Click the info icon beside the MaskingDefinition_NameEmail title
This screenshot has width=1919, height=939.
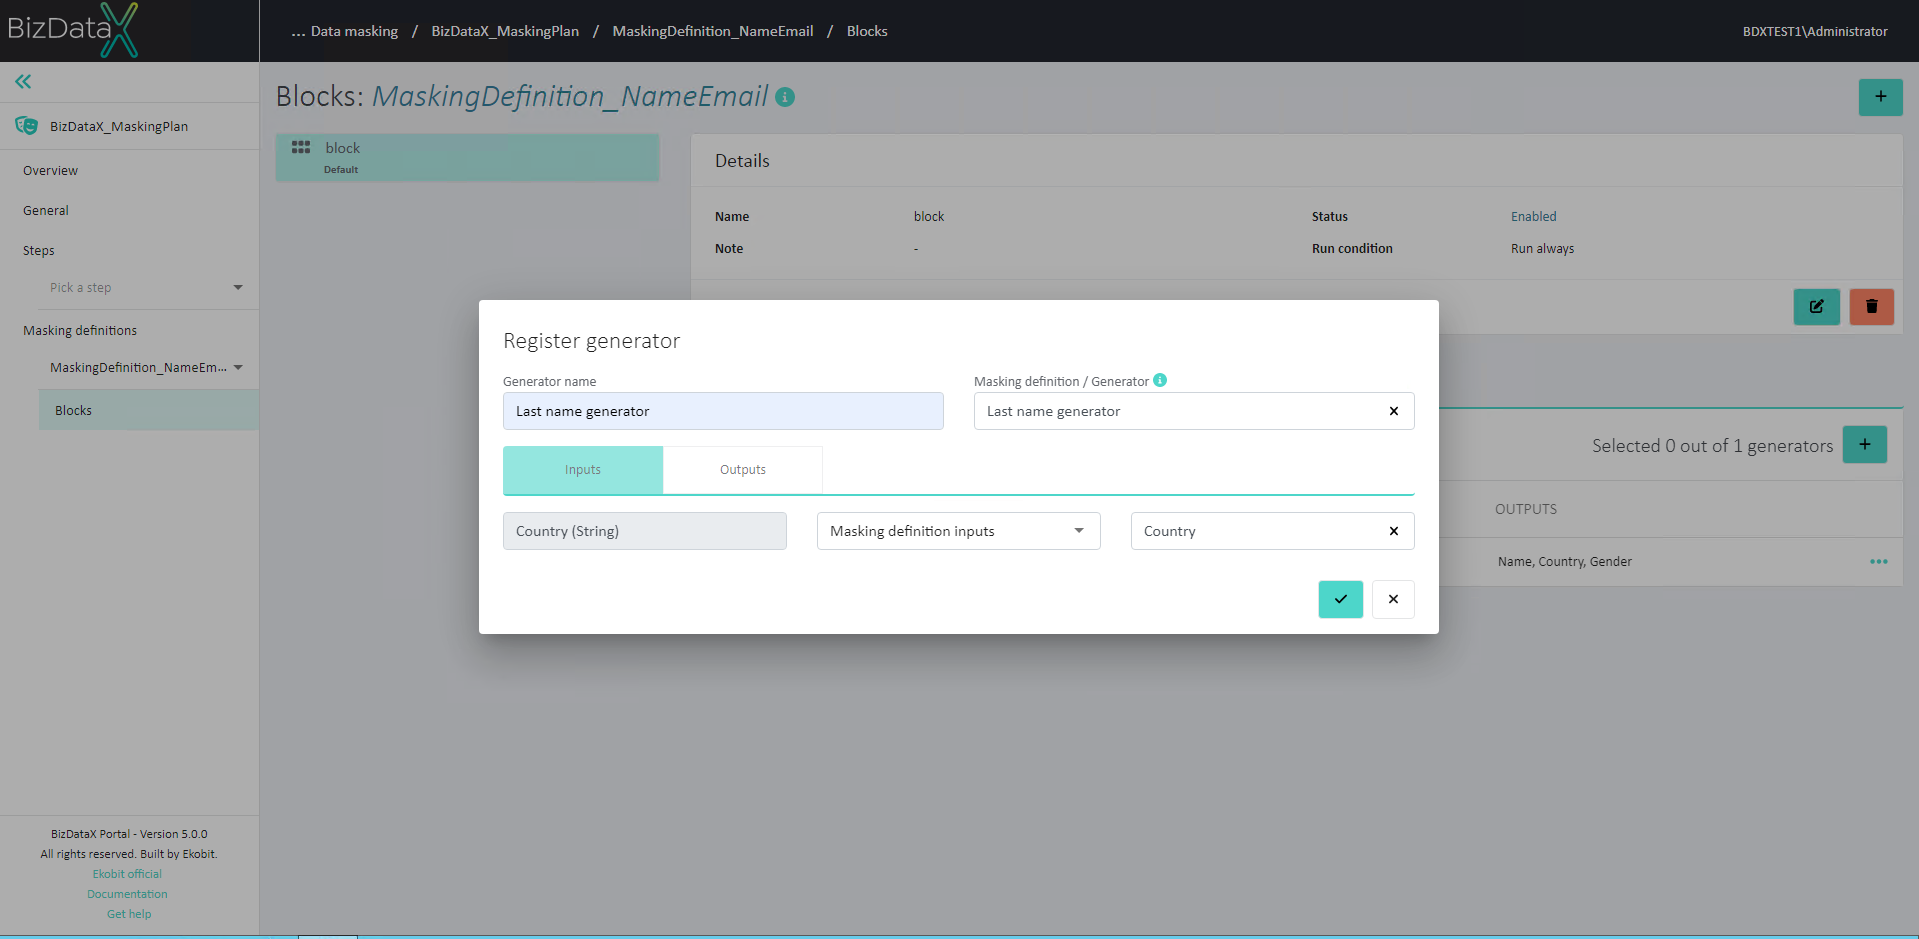click(785, 97)
